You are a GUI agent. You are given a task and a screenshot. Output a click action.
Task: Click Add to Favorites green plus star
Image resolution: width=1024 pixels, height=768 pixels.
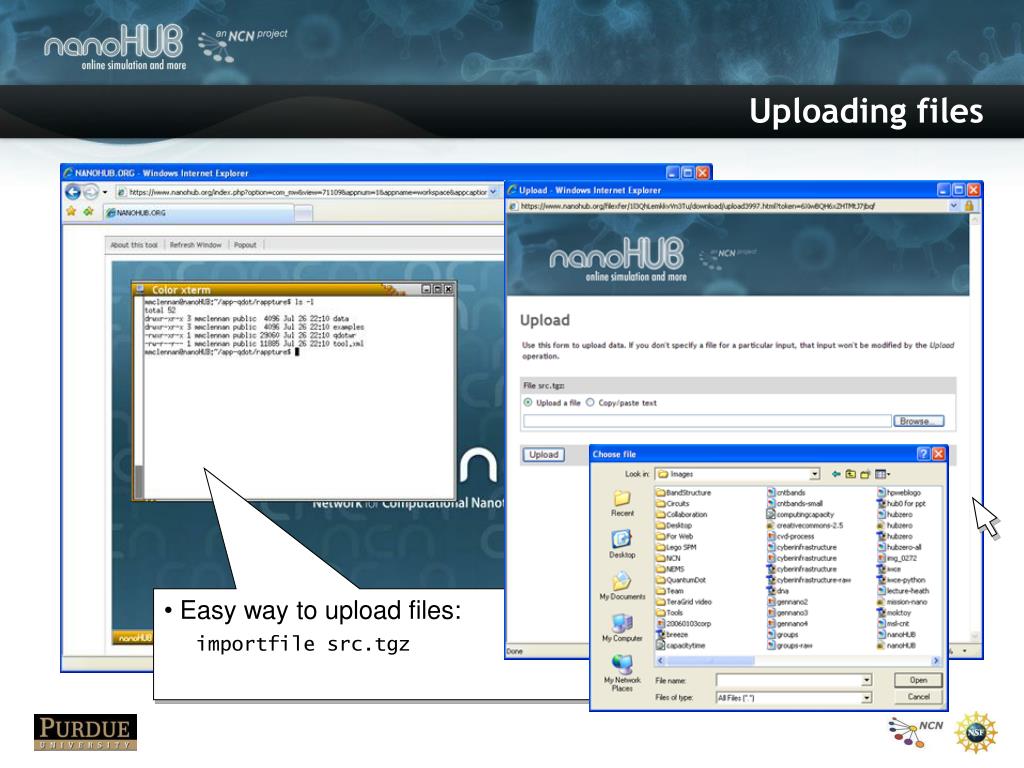(x=88, y=212)
